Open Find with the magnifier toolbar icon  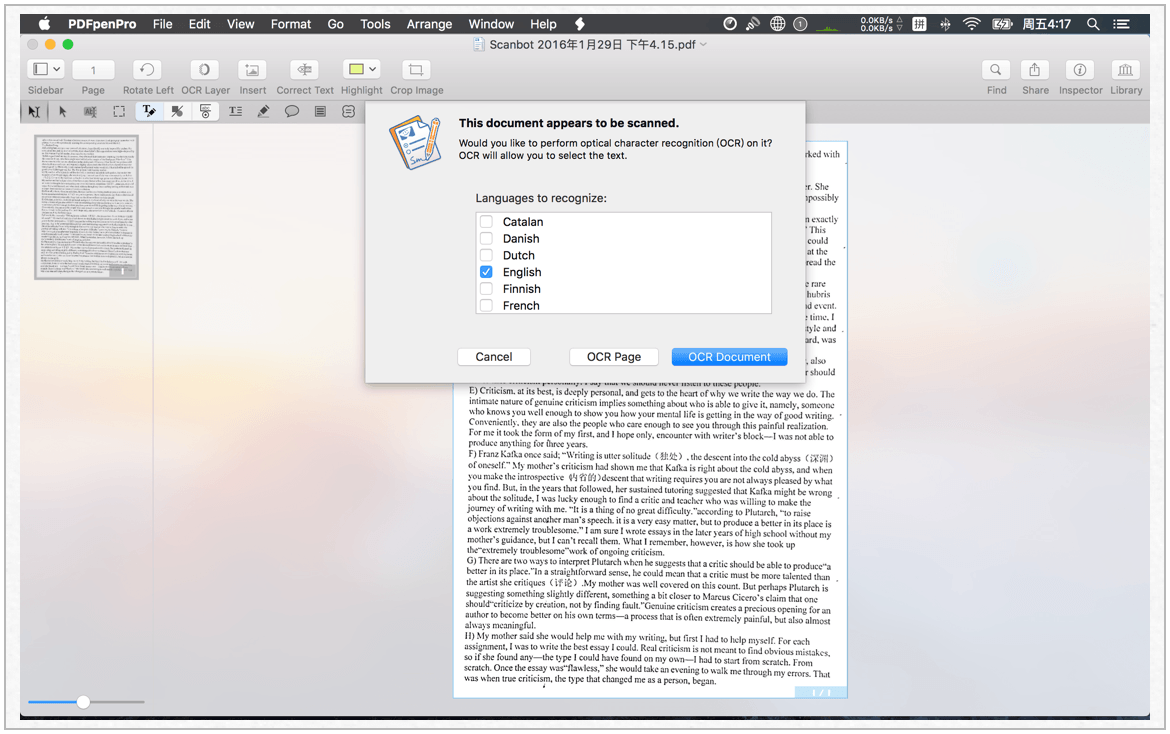pyautogui.click(x=995, y=69)
